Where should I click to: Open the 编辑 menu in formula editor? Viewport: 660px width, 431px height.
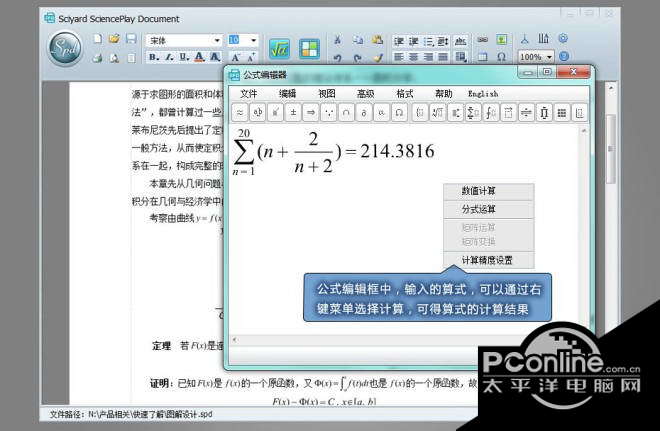(x=287, y=93)
